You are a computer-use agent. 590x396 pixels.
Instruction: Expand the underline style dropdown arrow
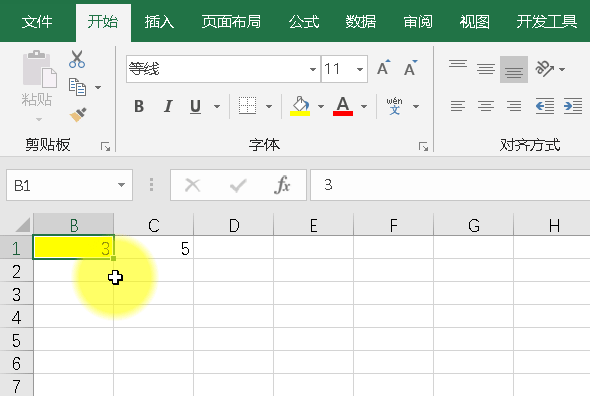tap(217, 107)
